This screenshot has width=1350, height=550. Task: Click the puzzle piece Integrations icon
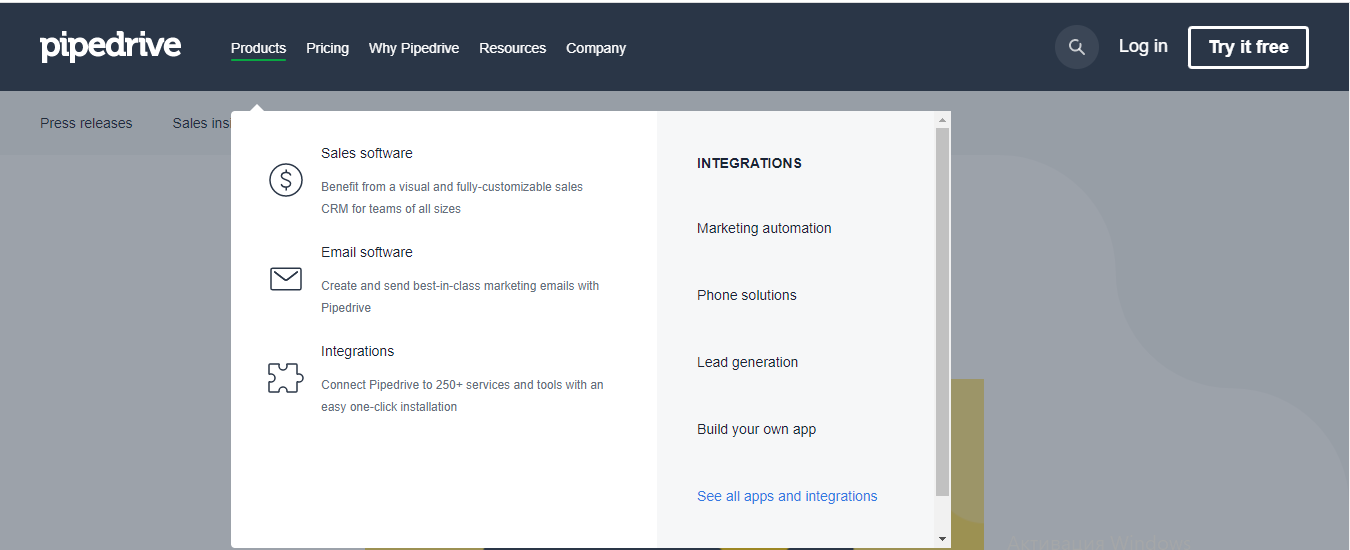pyautogui.click(x=286, y=377)
